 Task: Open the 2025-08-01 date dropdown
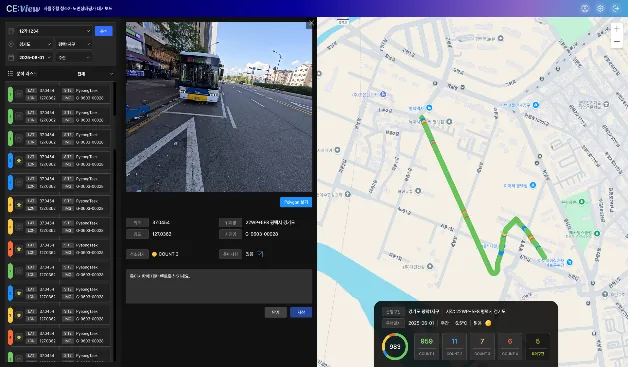34,57
